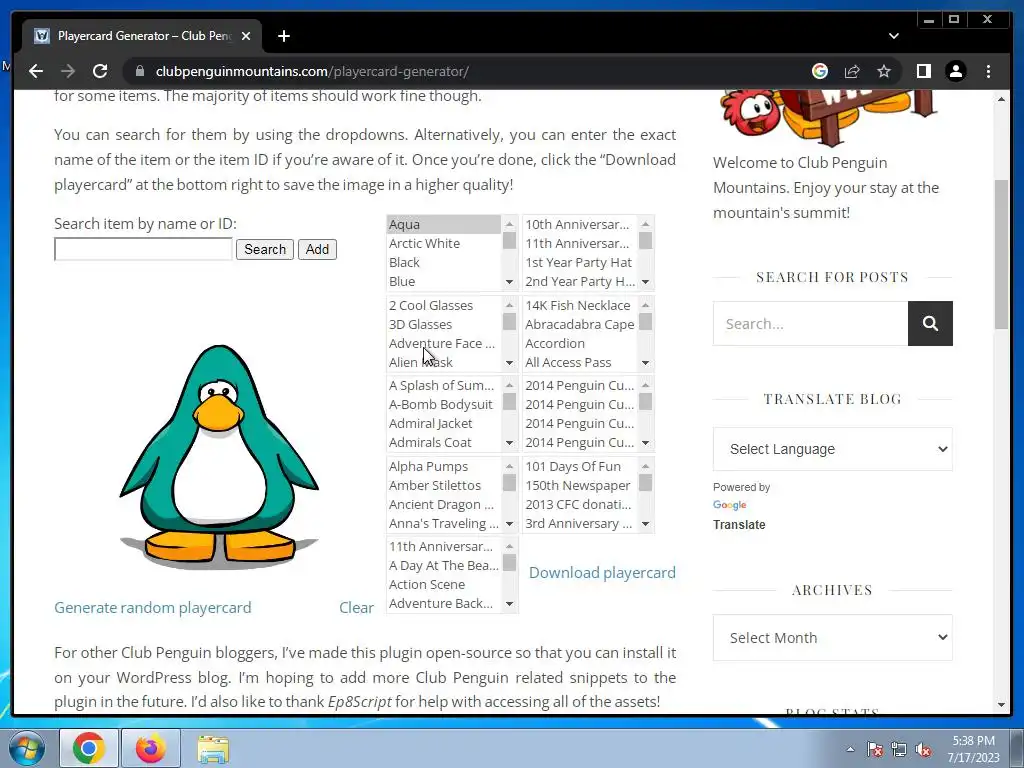Click the Google icon in address bar
The height and width of the screenshot is (768, 1024).
[820, 71]
